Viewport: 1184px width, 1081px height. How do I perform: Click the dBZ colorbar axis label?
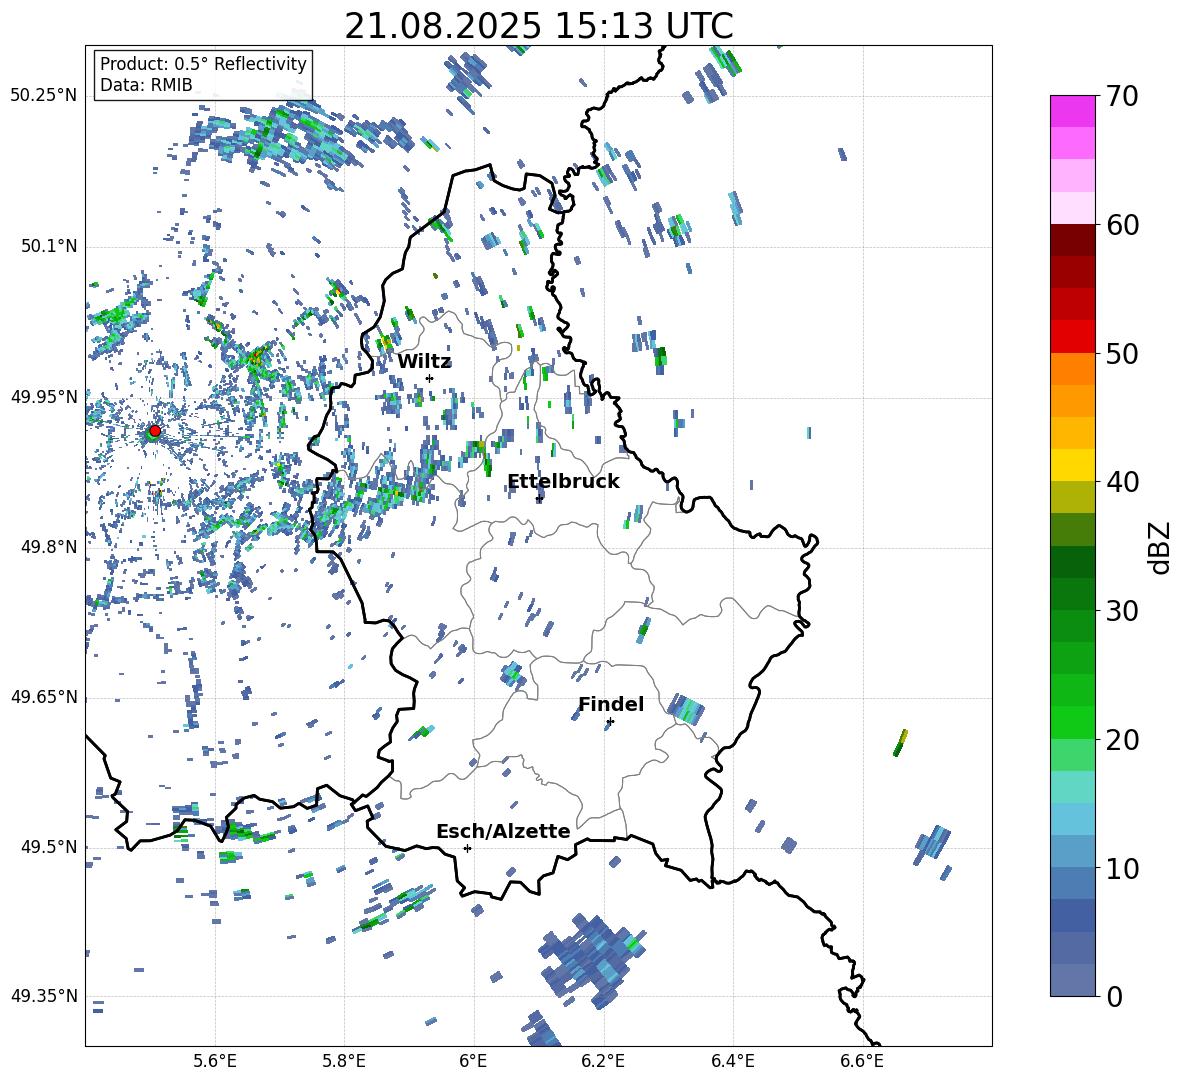pyautogui.click(x=1160, y=547)
